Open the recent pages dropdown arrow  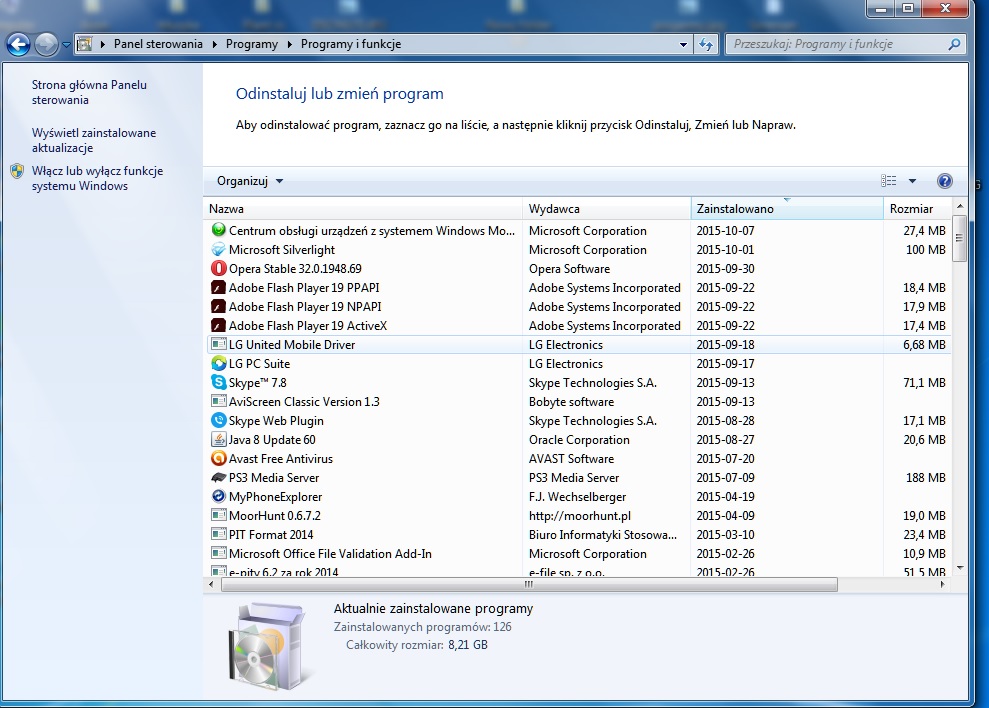pyautogui.click(x=66, y=45)
